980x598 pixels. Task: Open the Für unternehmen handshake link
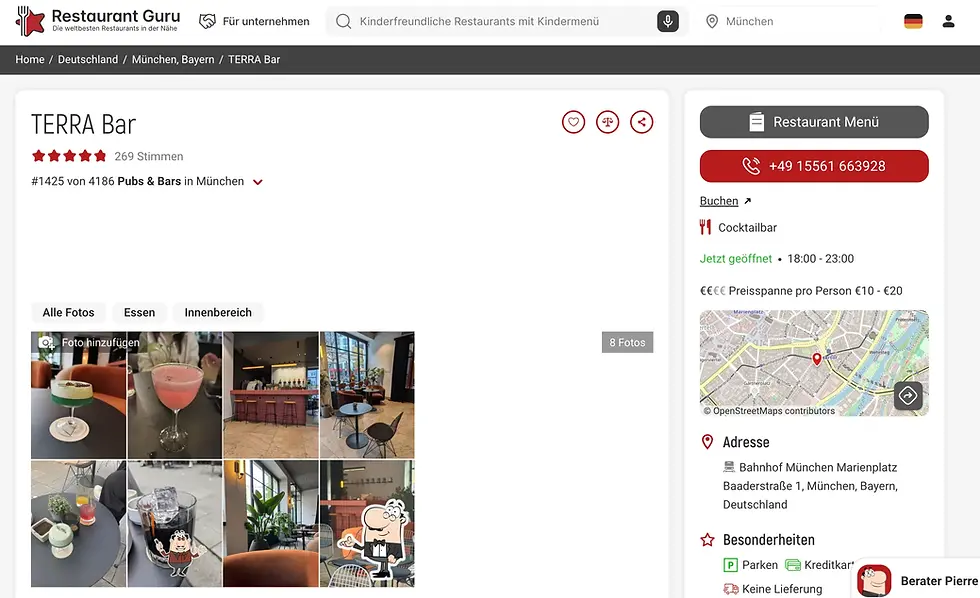tap(254, 21)
